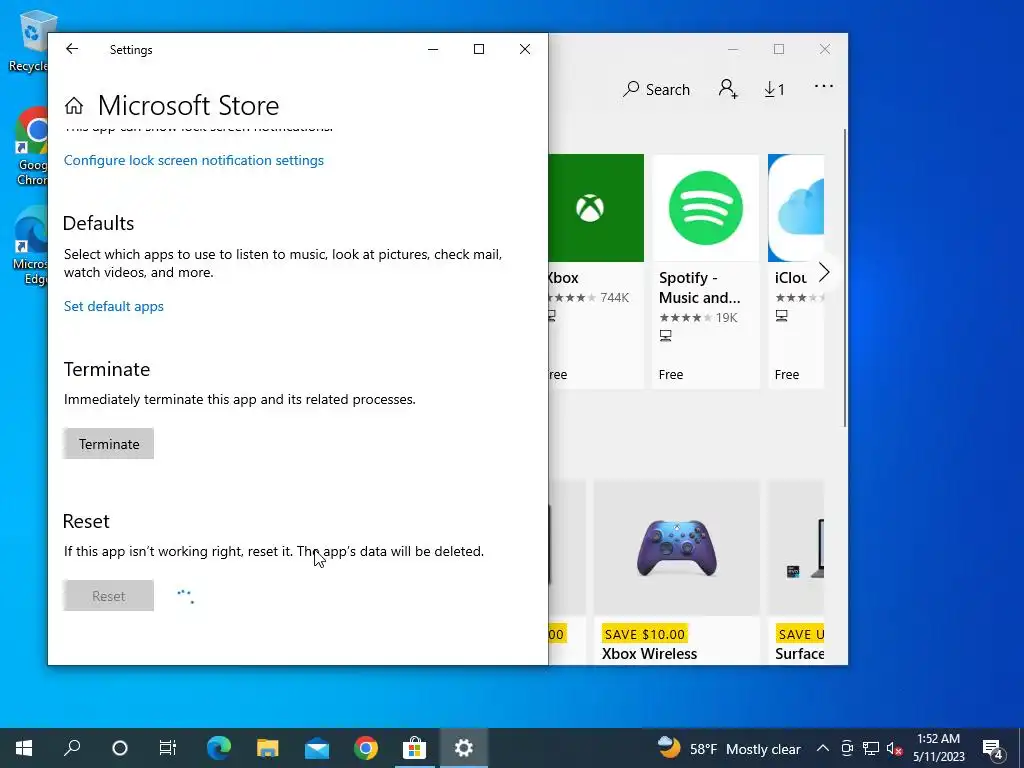Open the clock showing 1:52 AM

click(x=938, y=748)
